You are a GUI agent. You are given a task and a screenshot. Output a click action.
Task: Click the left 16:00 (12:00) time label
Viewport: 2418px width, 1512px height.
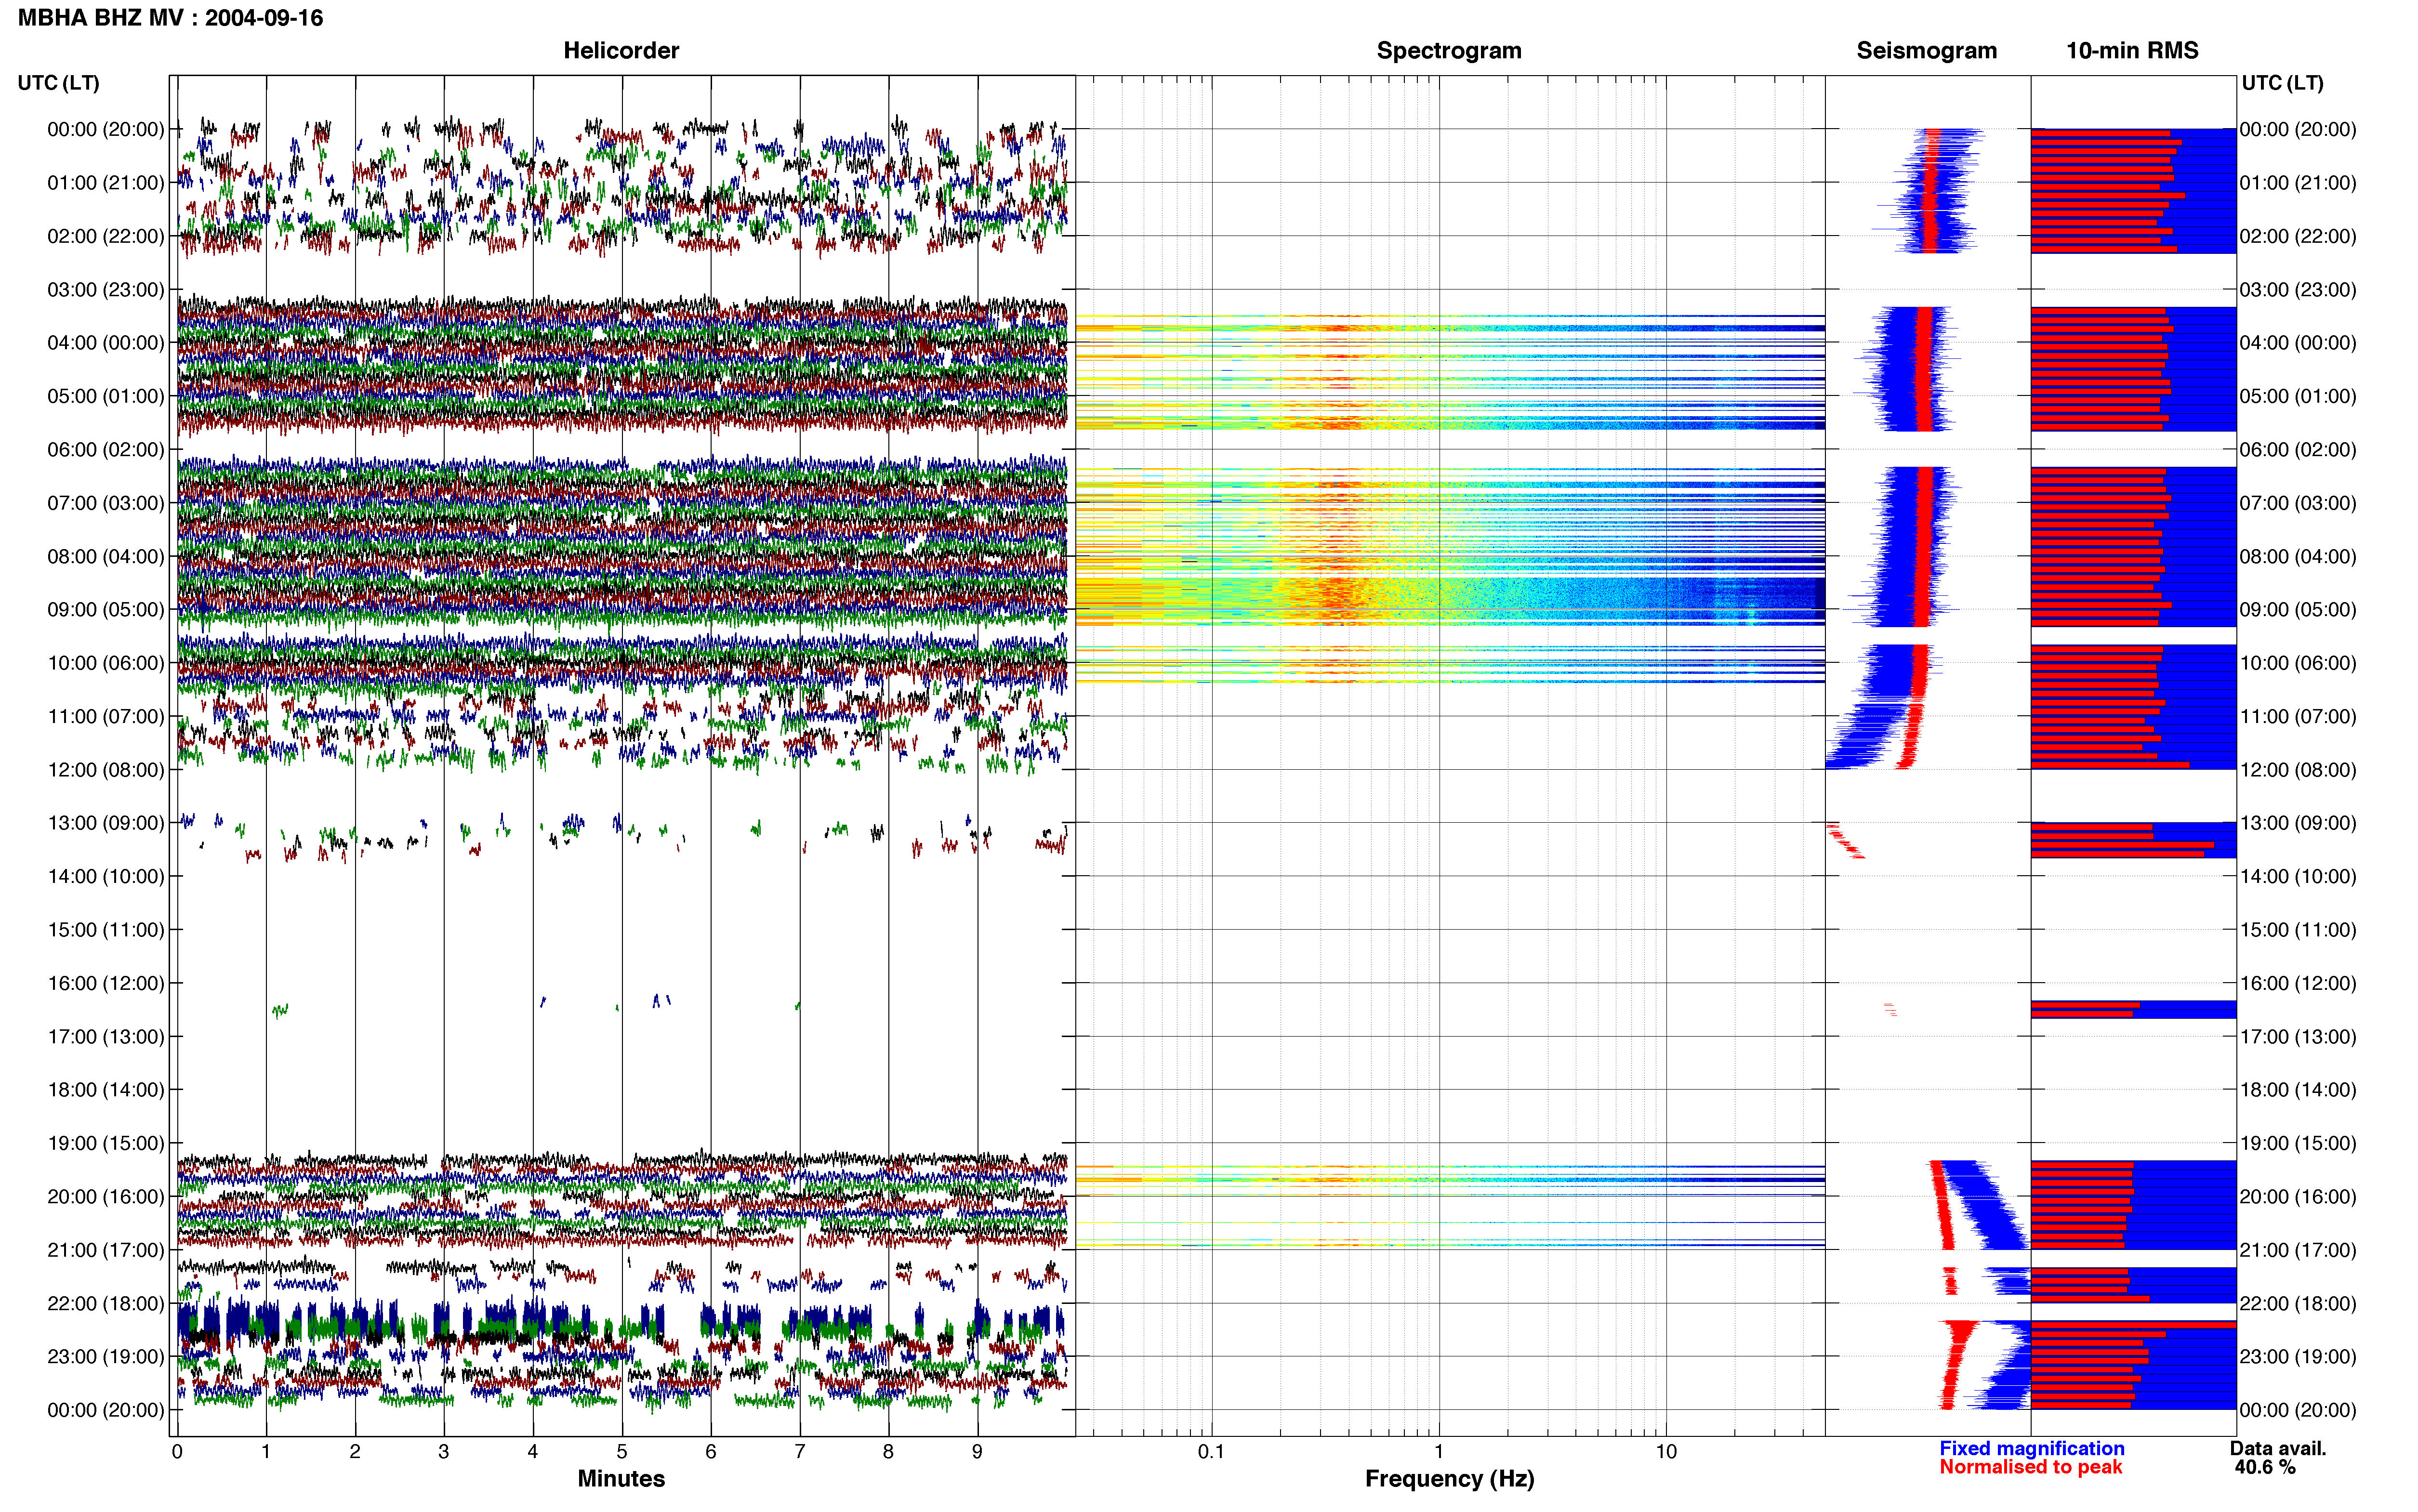[106, 983]
